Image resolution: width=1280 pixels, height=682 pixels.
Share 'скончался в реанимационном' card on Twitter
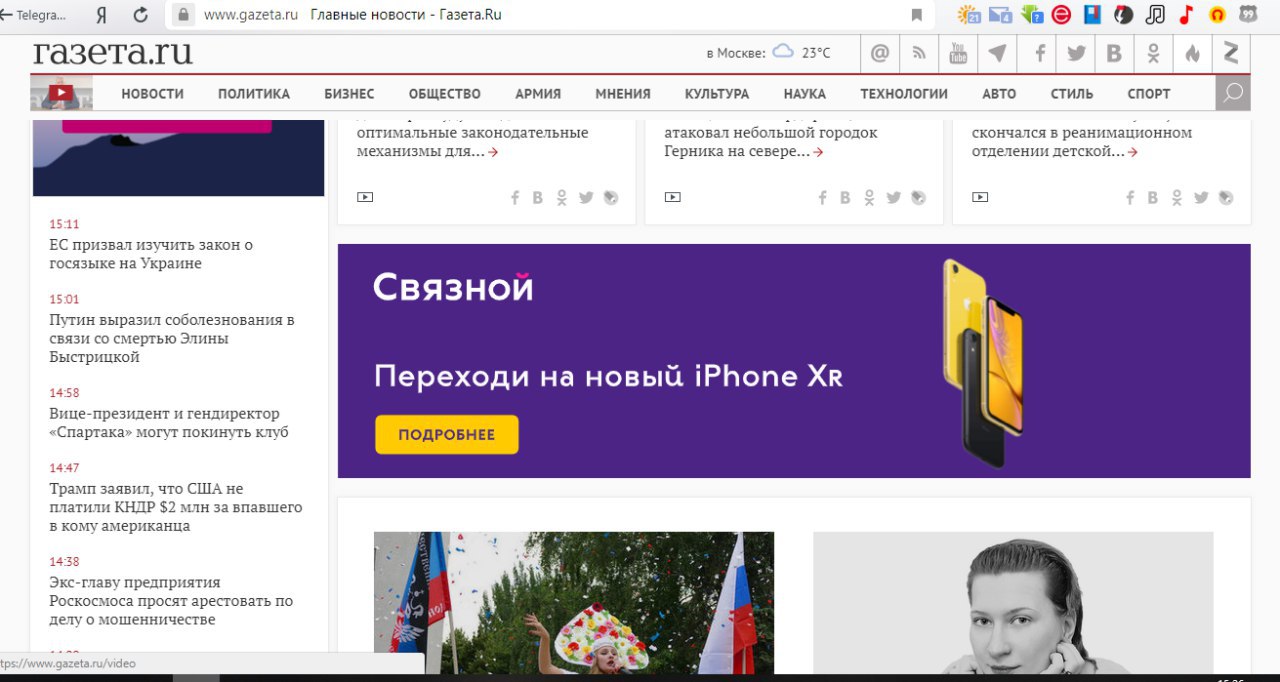tap(1201, 198)
